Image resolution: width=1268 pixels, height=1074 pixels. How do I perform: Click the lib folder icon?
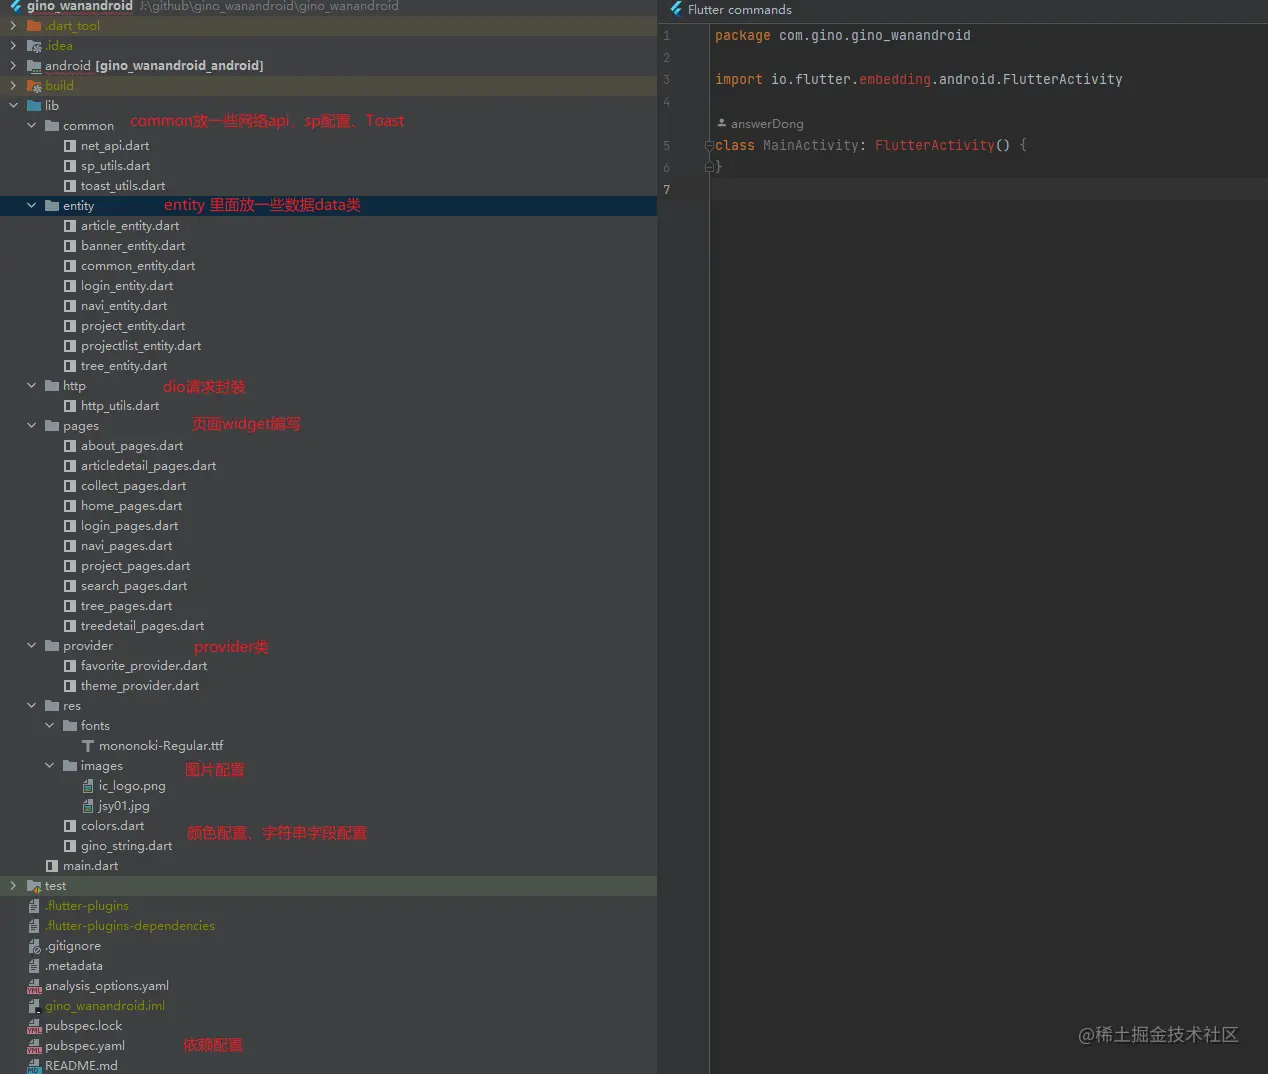(x=34, y=106)
